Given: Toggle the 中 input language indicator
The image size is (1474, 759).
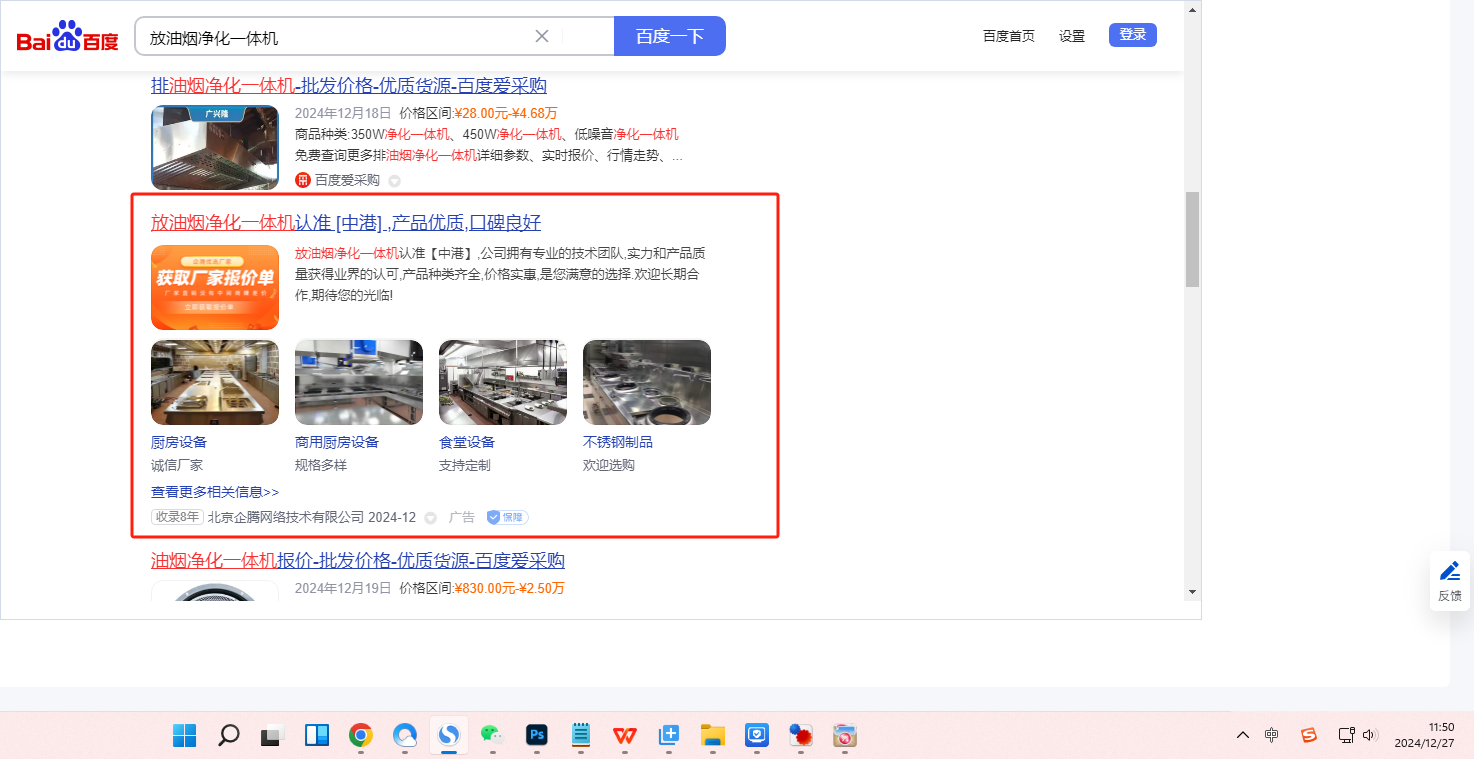Looking at the screenshot, I should tap(1271, 735).
